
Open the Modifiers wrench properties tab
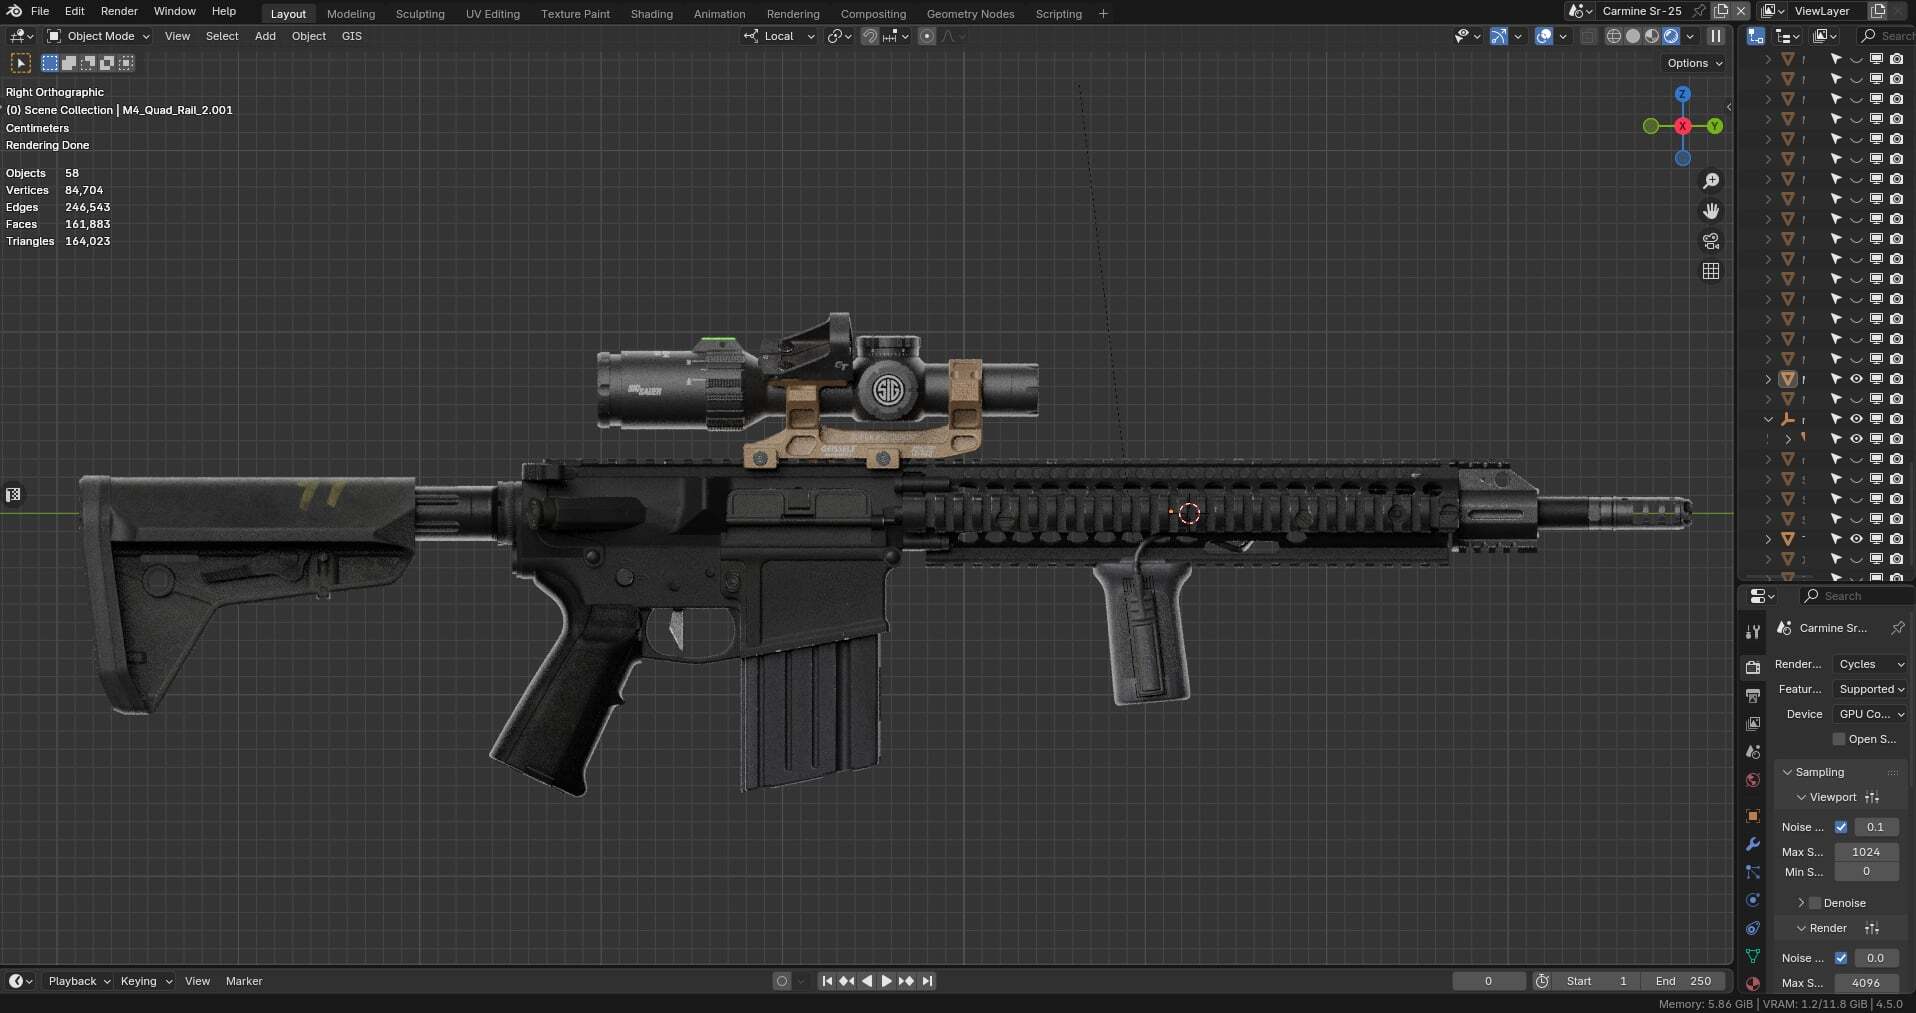click(x=1752, y=844)
